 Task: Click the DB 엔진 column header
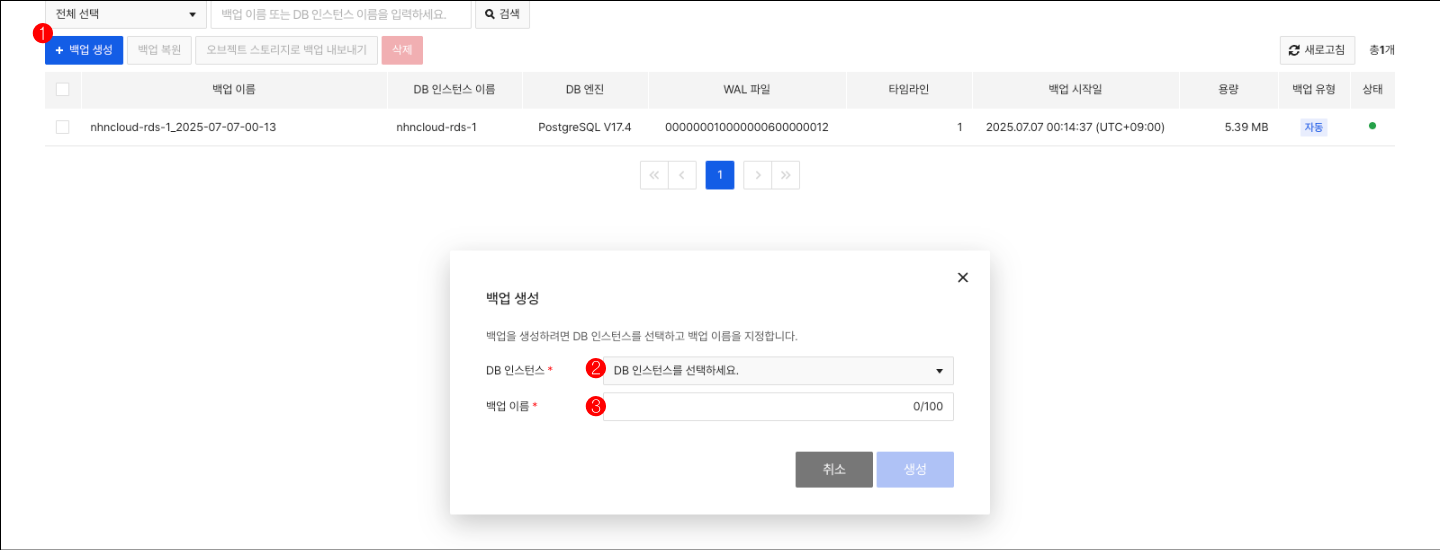point(585,89)
